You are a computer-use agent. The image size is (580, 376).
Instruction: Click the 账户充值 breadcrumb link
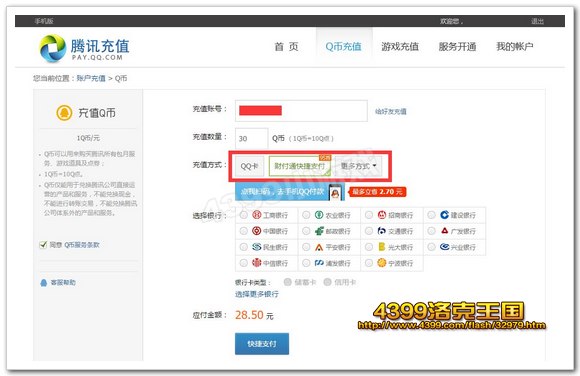point(91,78)
